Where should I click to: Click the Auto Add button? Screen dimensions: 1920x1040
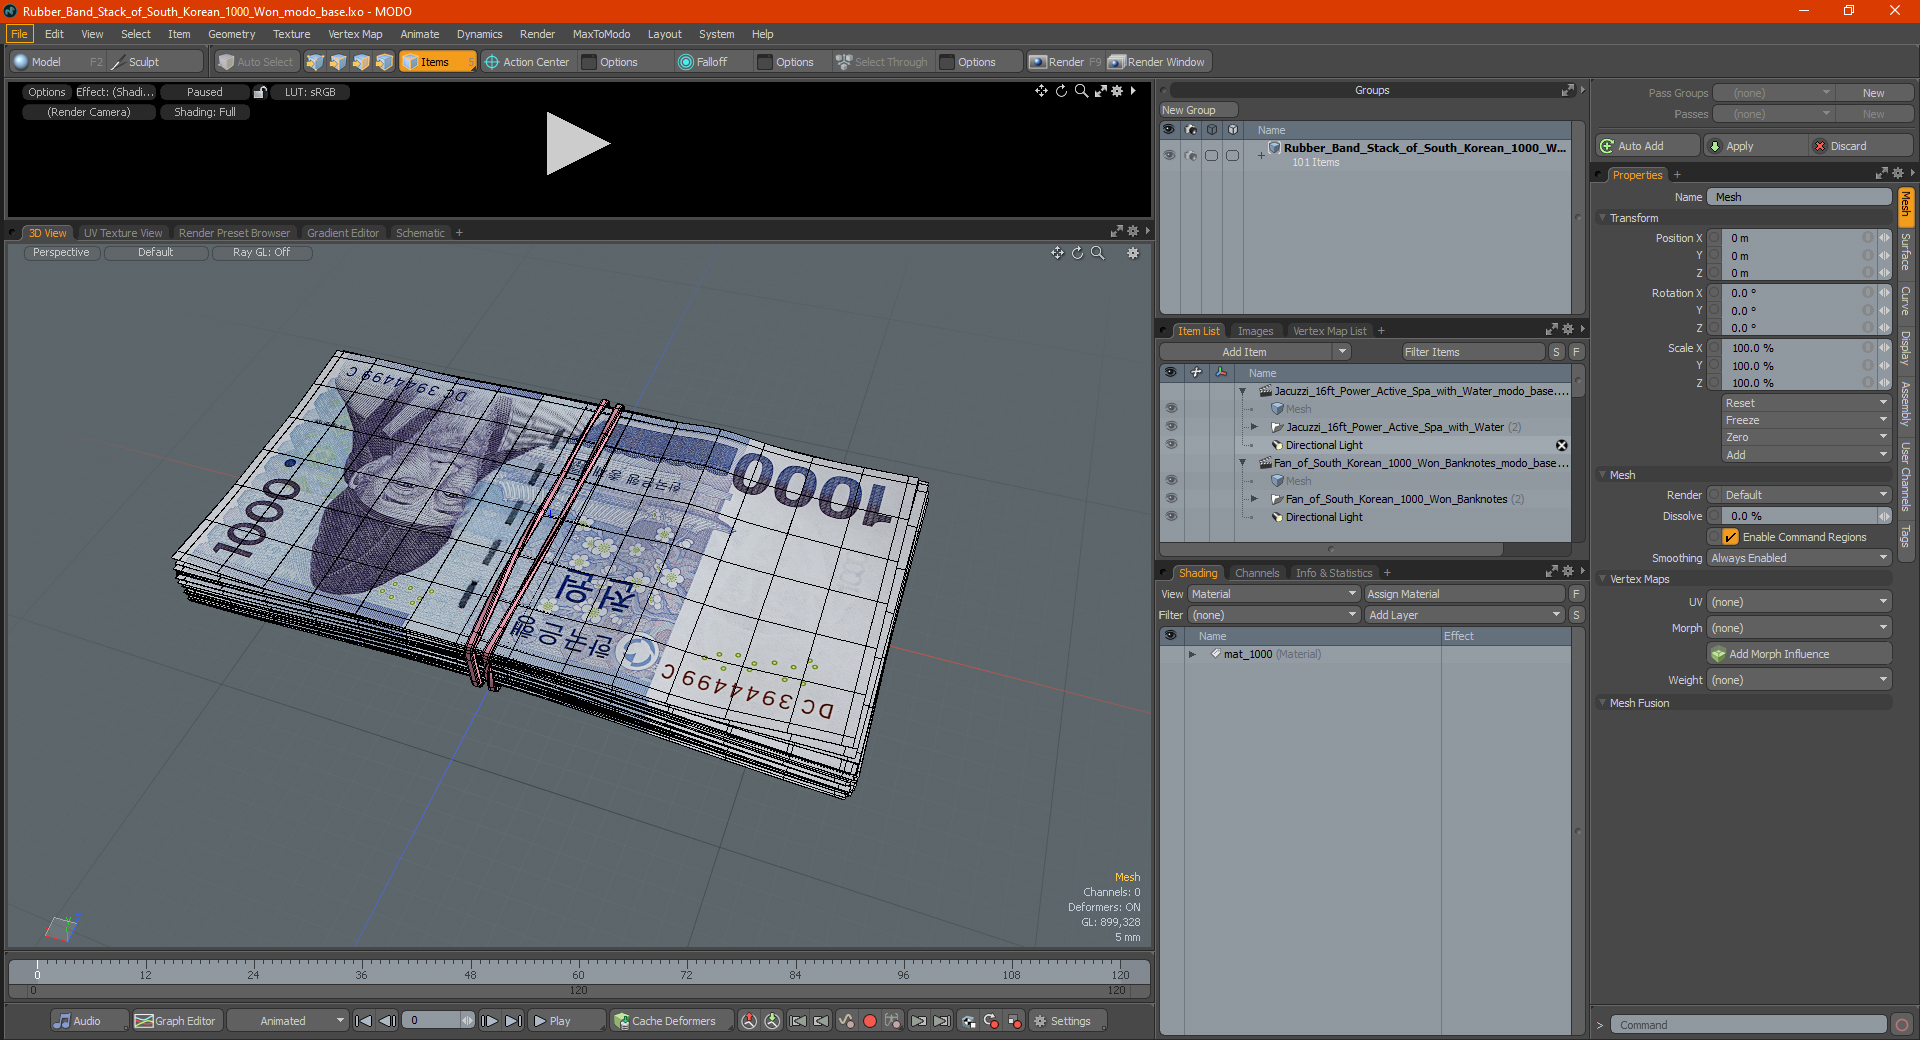pyautogui.click(x=1647, y=146)
